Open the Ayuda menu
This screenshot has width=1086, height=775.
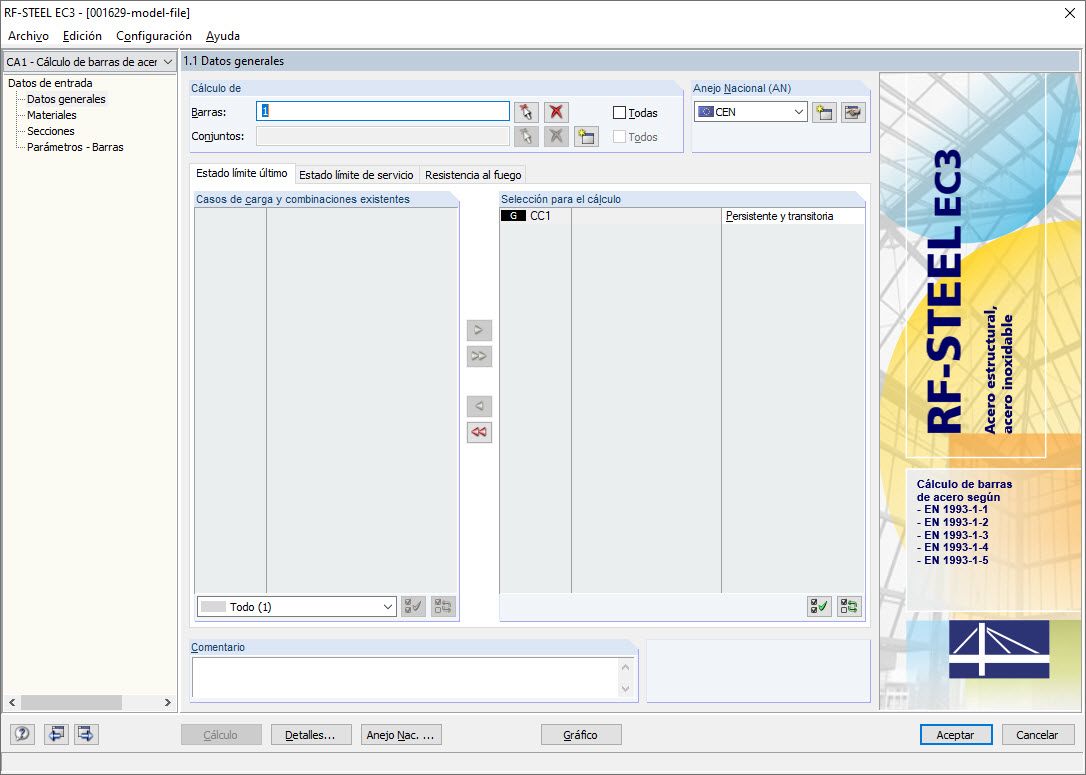223,36
